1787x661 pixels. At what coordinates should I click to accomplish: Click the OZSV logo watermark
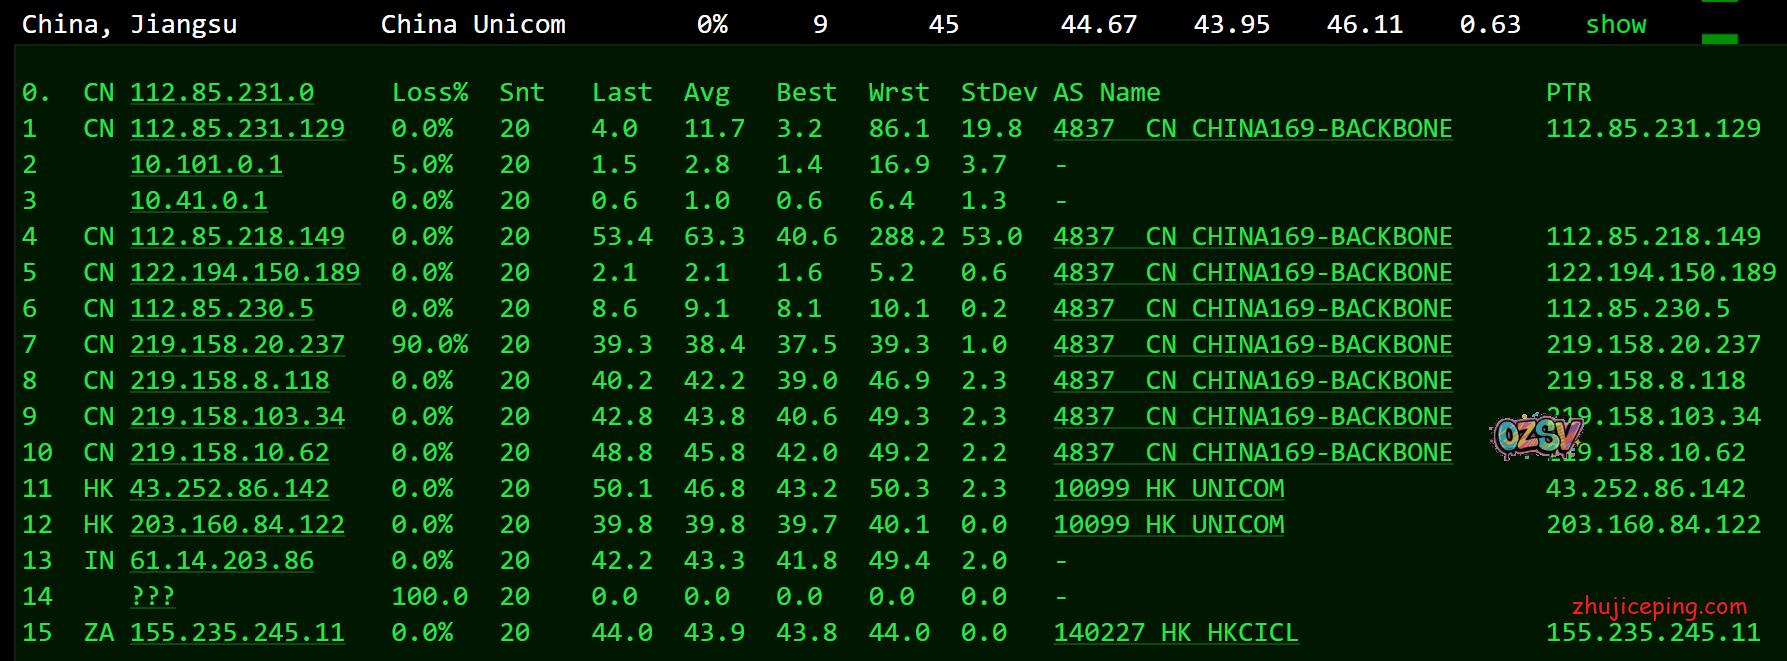tap(1535, 436)
